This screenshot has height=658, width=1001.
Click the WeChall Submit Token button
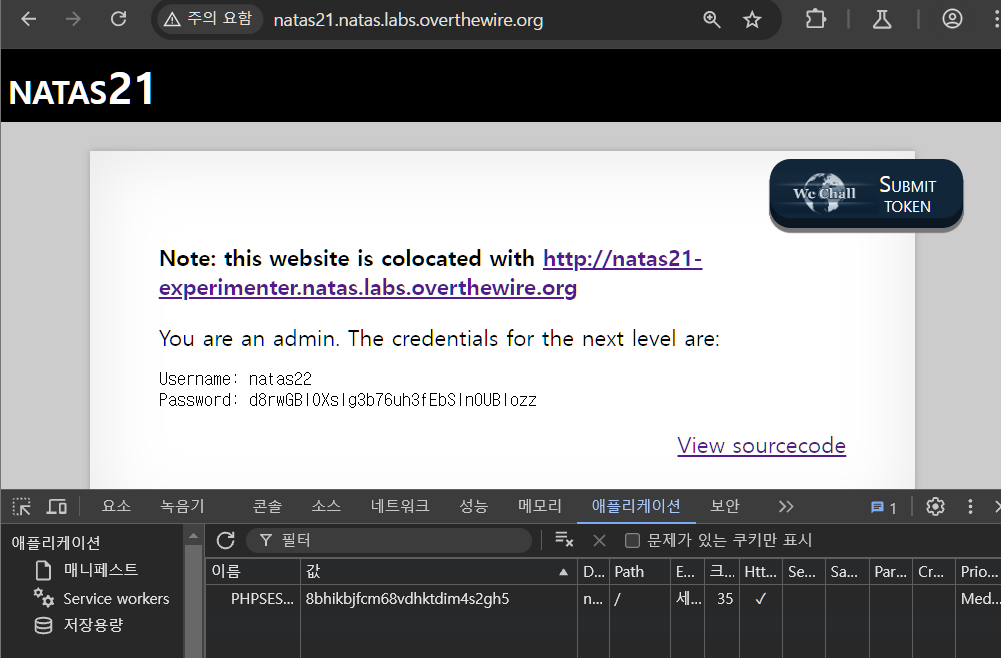(865, 195)
